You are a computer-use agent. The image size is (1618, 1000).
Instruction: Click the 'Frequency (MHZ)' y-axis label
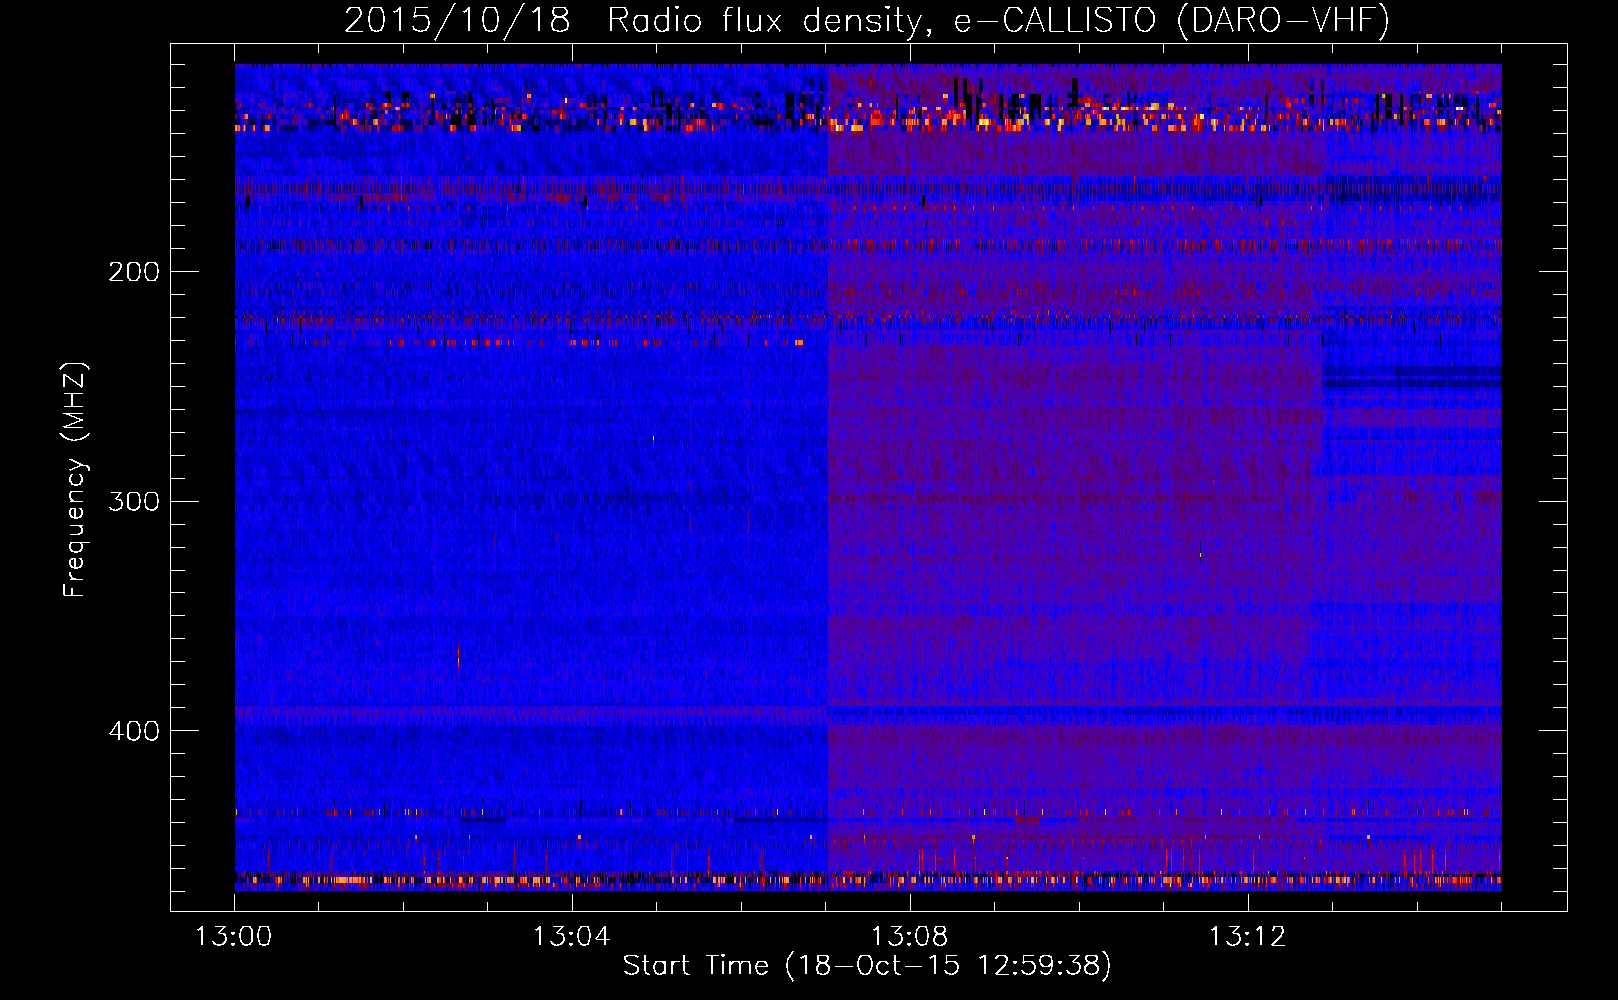[75, 480]
